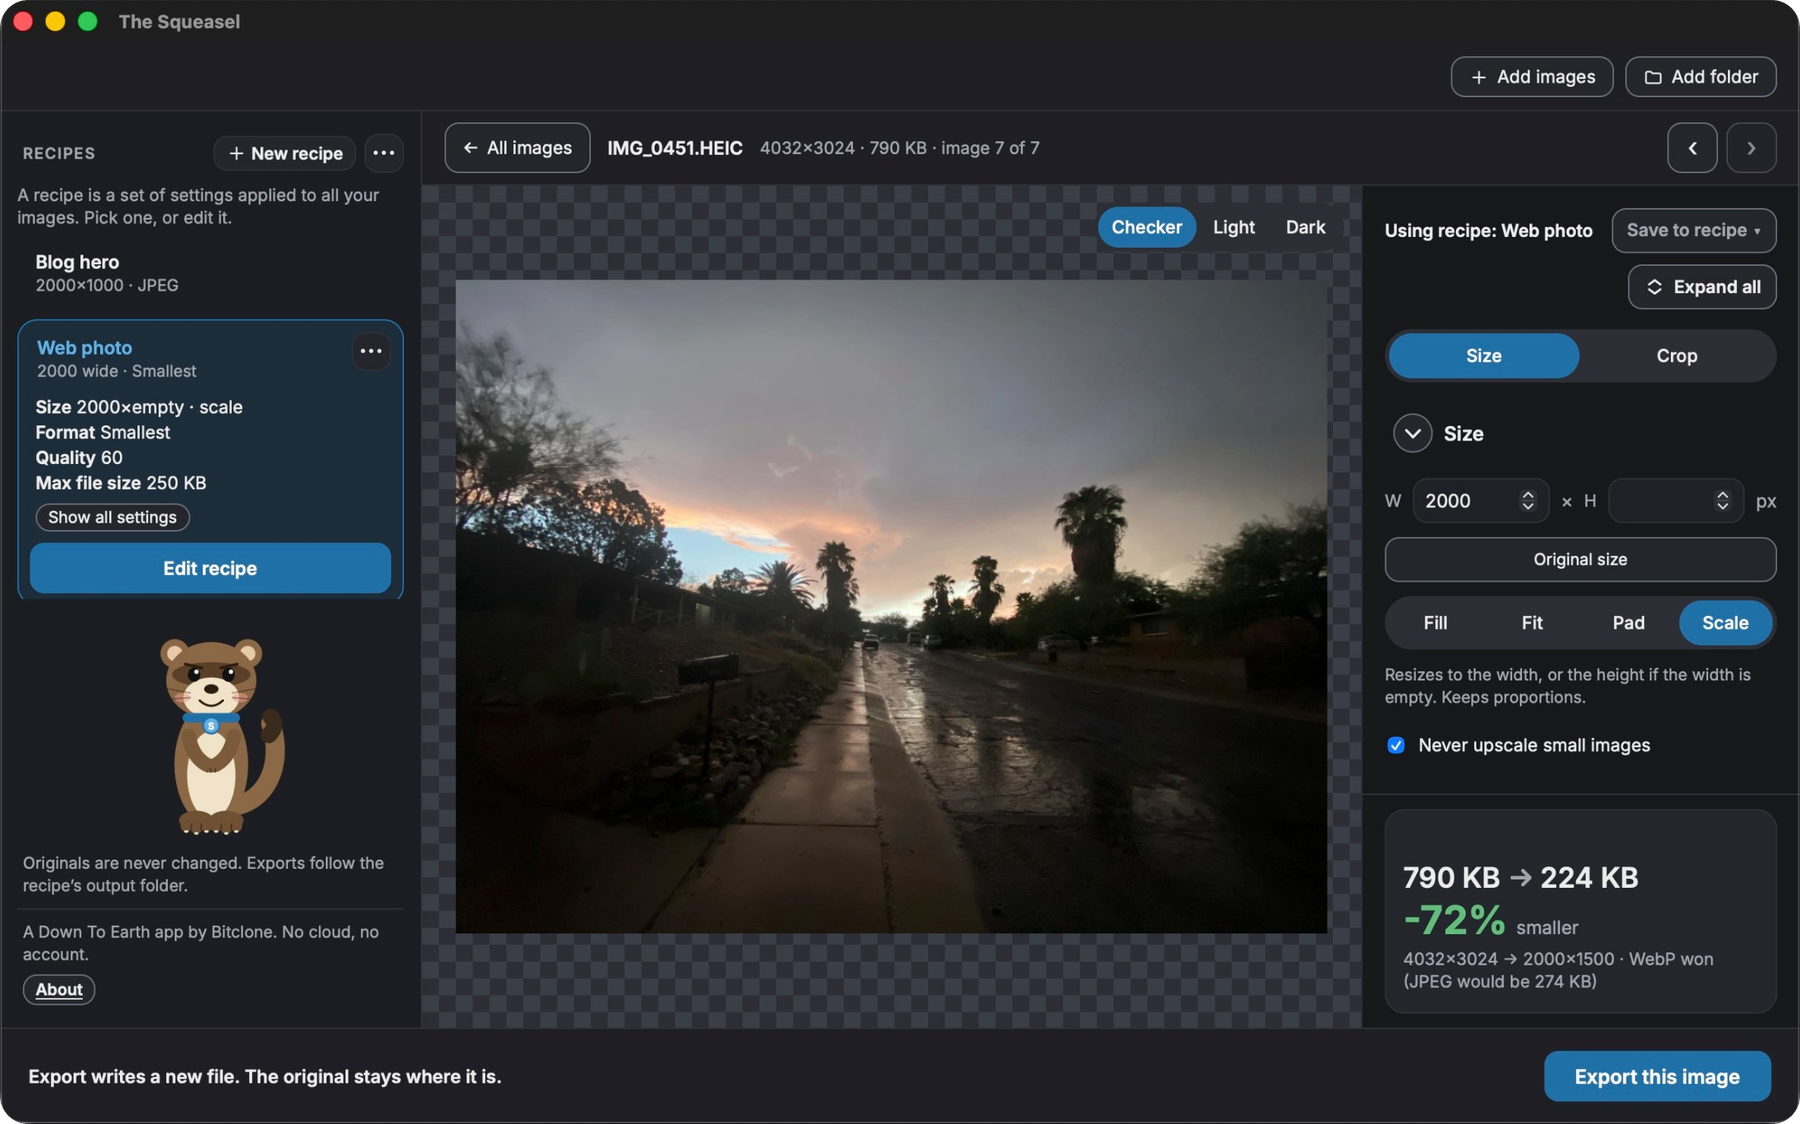Go to the next image
This screenshot has height=1124, width=1800.
pos(1751,148)
